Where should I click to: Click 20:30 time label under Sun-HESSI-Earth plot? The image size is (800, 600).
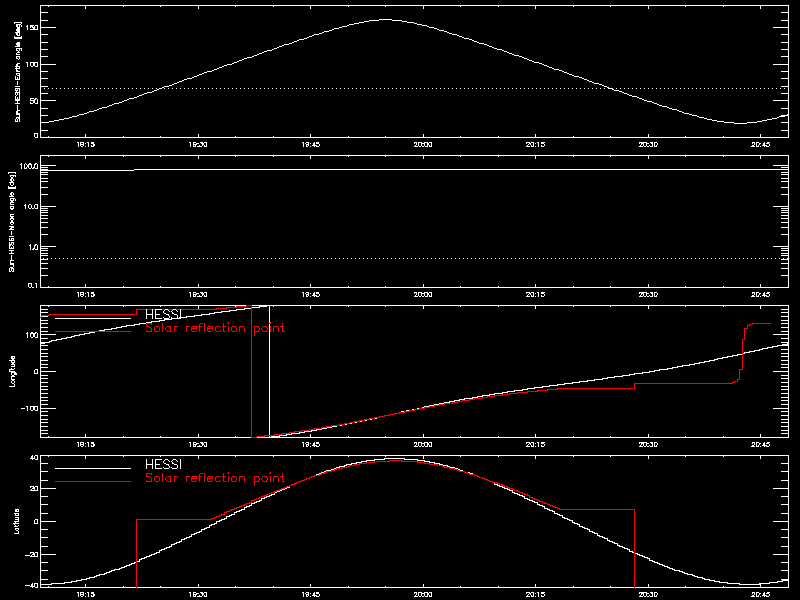click(648, 144)
